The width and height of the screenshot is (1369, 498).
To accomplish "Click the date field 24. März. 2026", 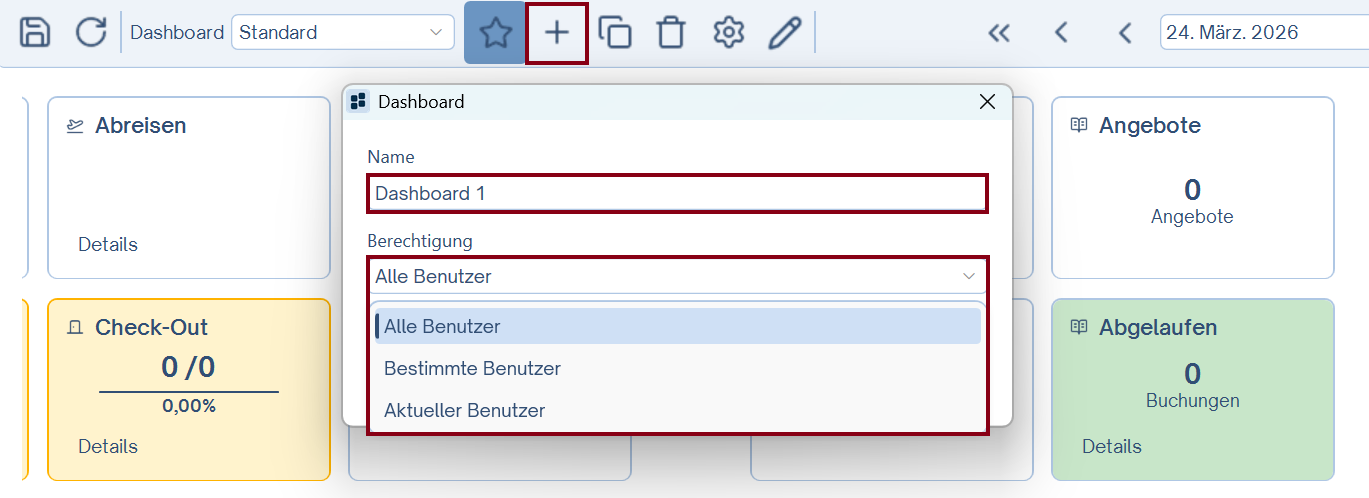I will coord(1260,32).
